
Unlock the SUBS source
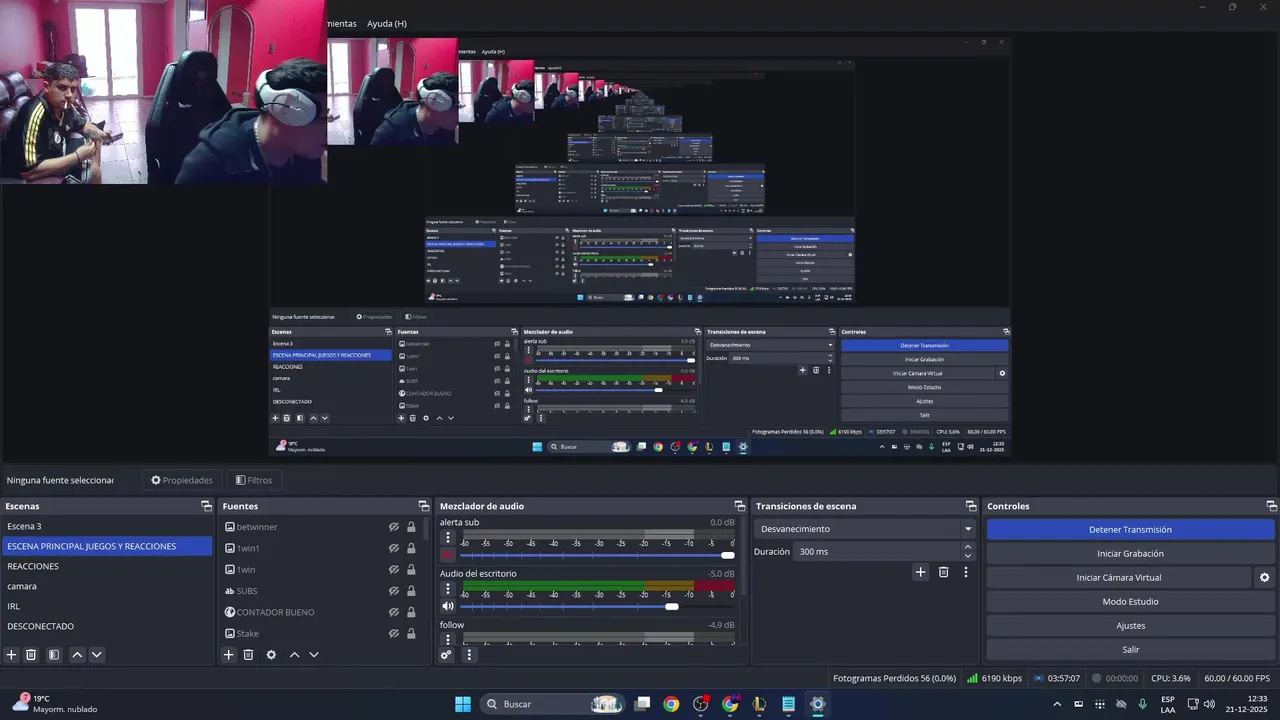[x=411, y=591]
